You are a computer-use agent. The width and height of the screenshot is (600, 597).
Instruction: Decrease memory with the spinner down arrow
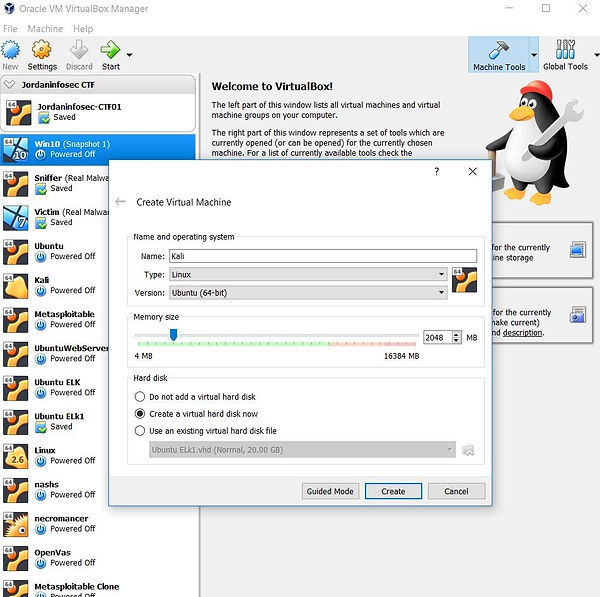click(456, 340)
